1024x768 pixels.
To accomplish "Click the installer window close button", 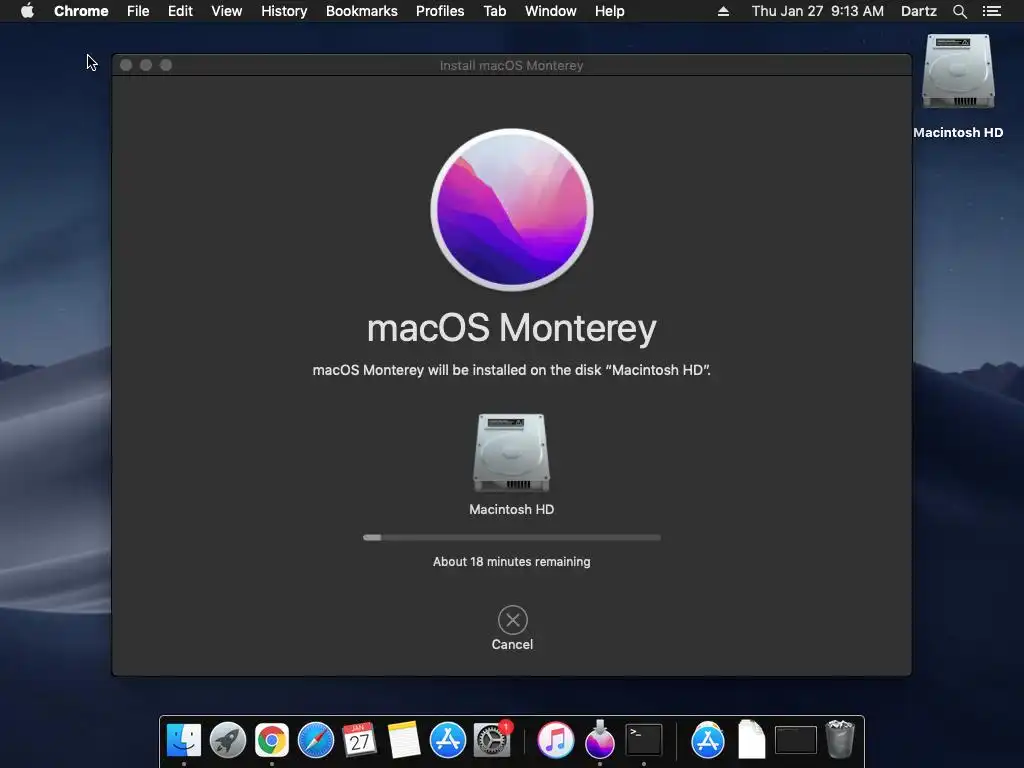I will tap(126, 65).
